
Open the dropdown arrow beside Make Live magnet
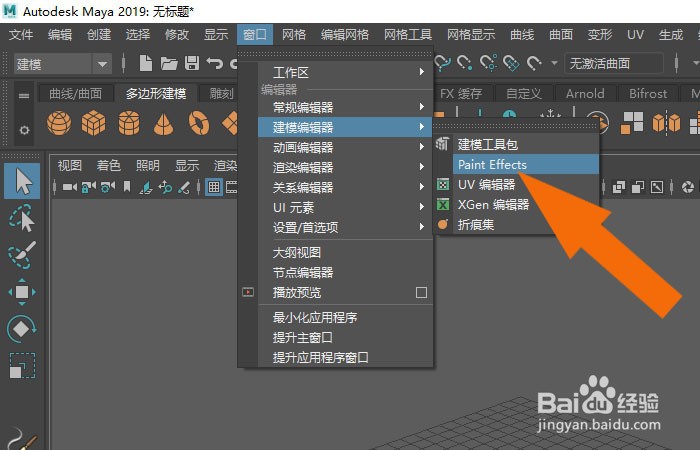[x=554, y=63]
